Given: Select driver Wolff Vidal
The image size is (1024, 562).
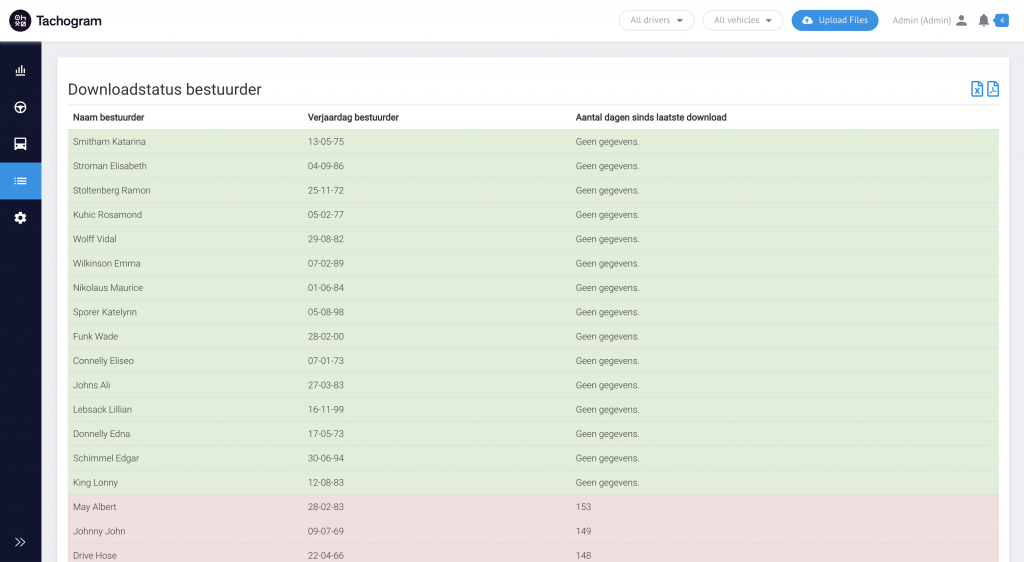Looking at the screenshot, I should 95,239.
